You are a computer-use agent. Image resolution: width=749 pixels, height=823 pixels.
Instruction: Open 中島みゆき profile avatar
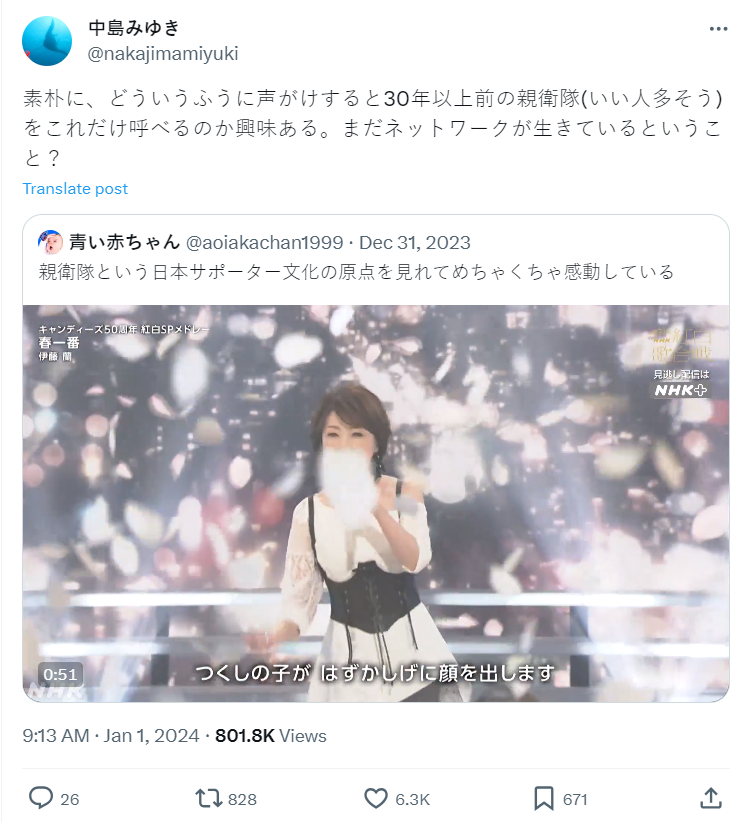[47, 41]
